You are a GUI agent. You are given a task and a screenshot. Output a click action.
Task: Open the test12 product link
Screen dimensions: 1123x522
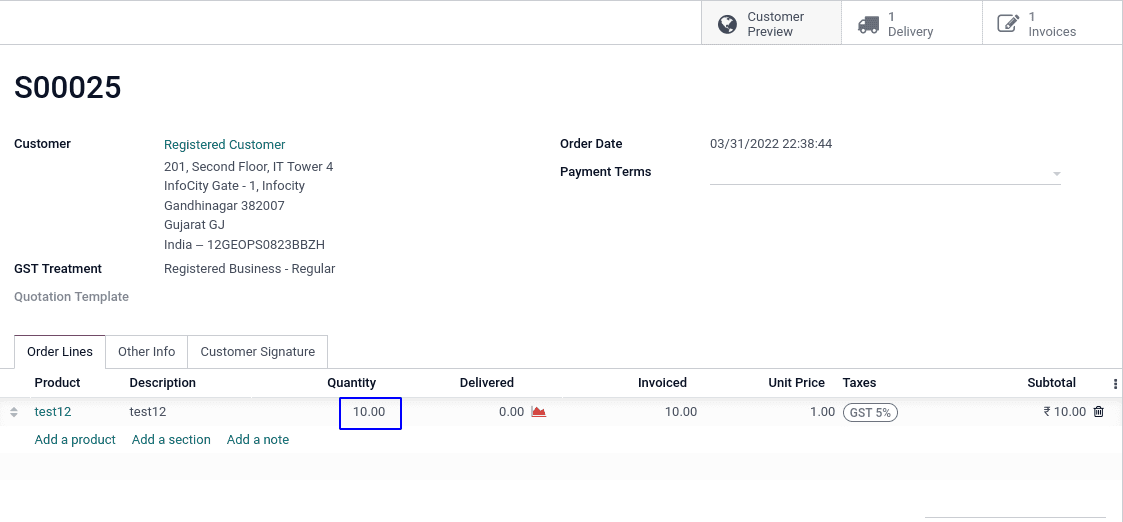(x=53, y=412)
